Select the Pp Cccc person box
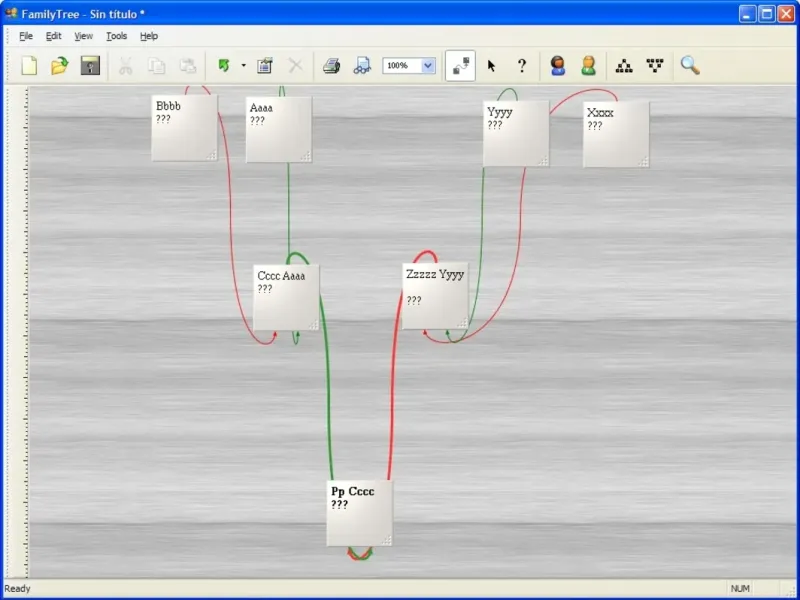 pyautogui.click(x=360, y=513)
